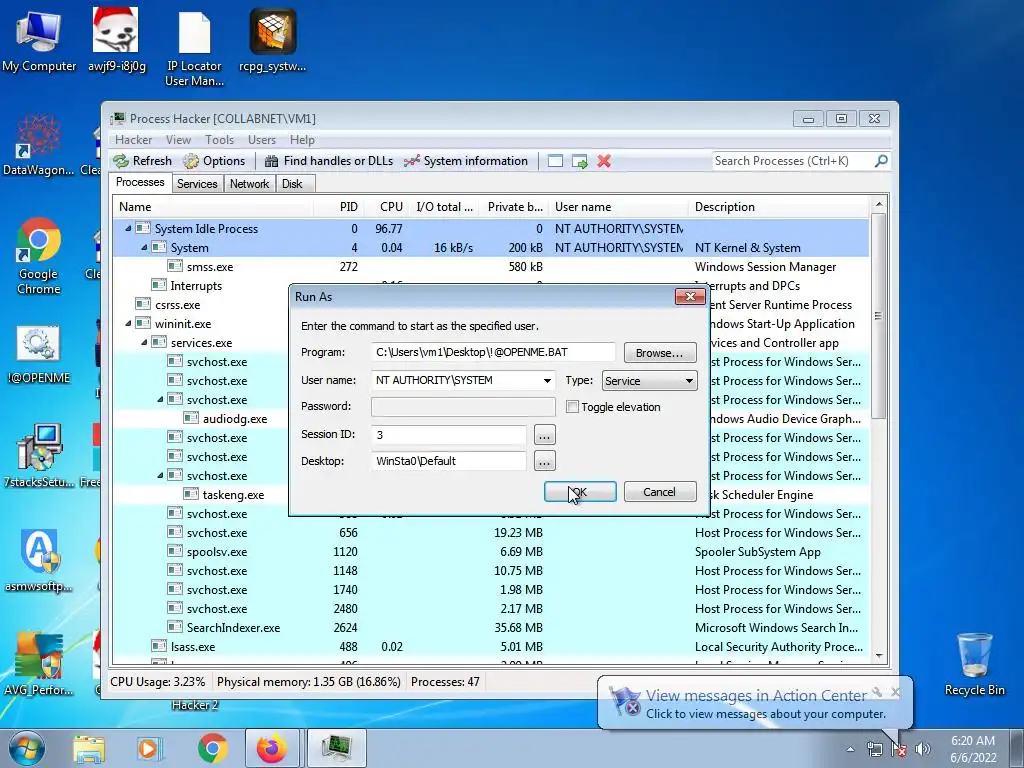The height and width of the screenshot is (768, 1024).
Task: Launch Chrome from the taskbar
Action: [x=212, y=748]
